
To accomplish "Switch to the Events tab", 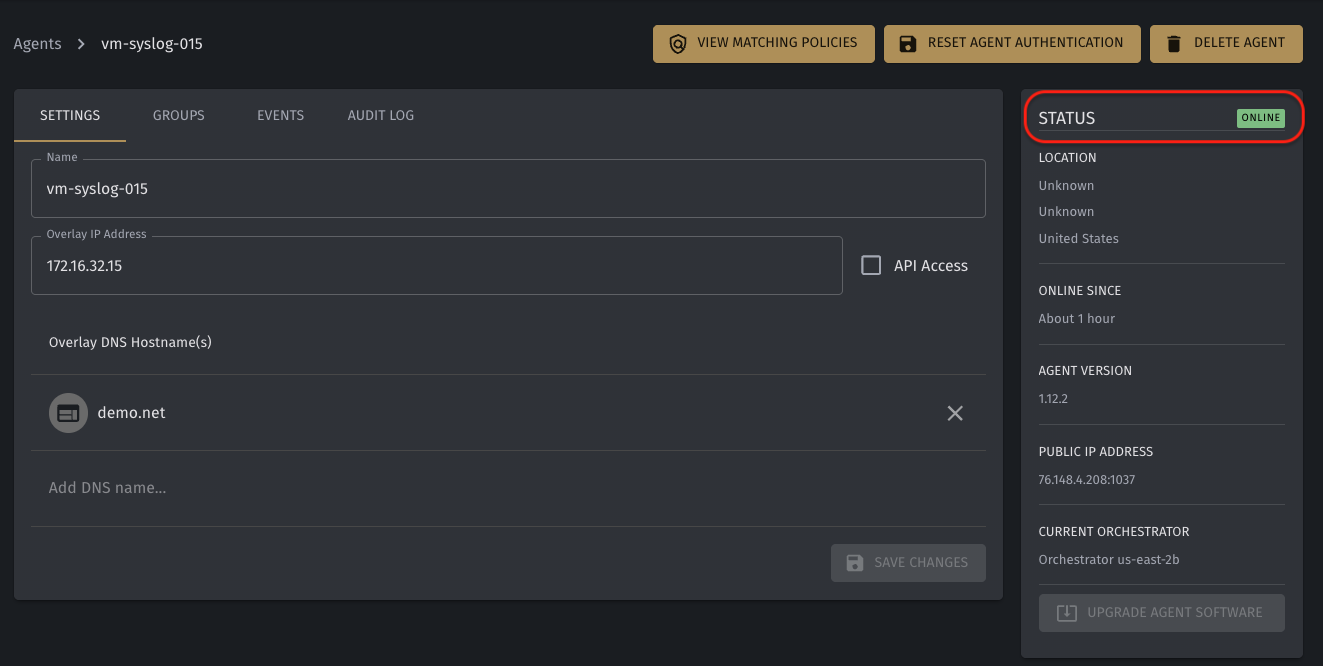I will click(280, 116).
